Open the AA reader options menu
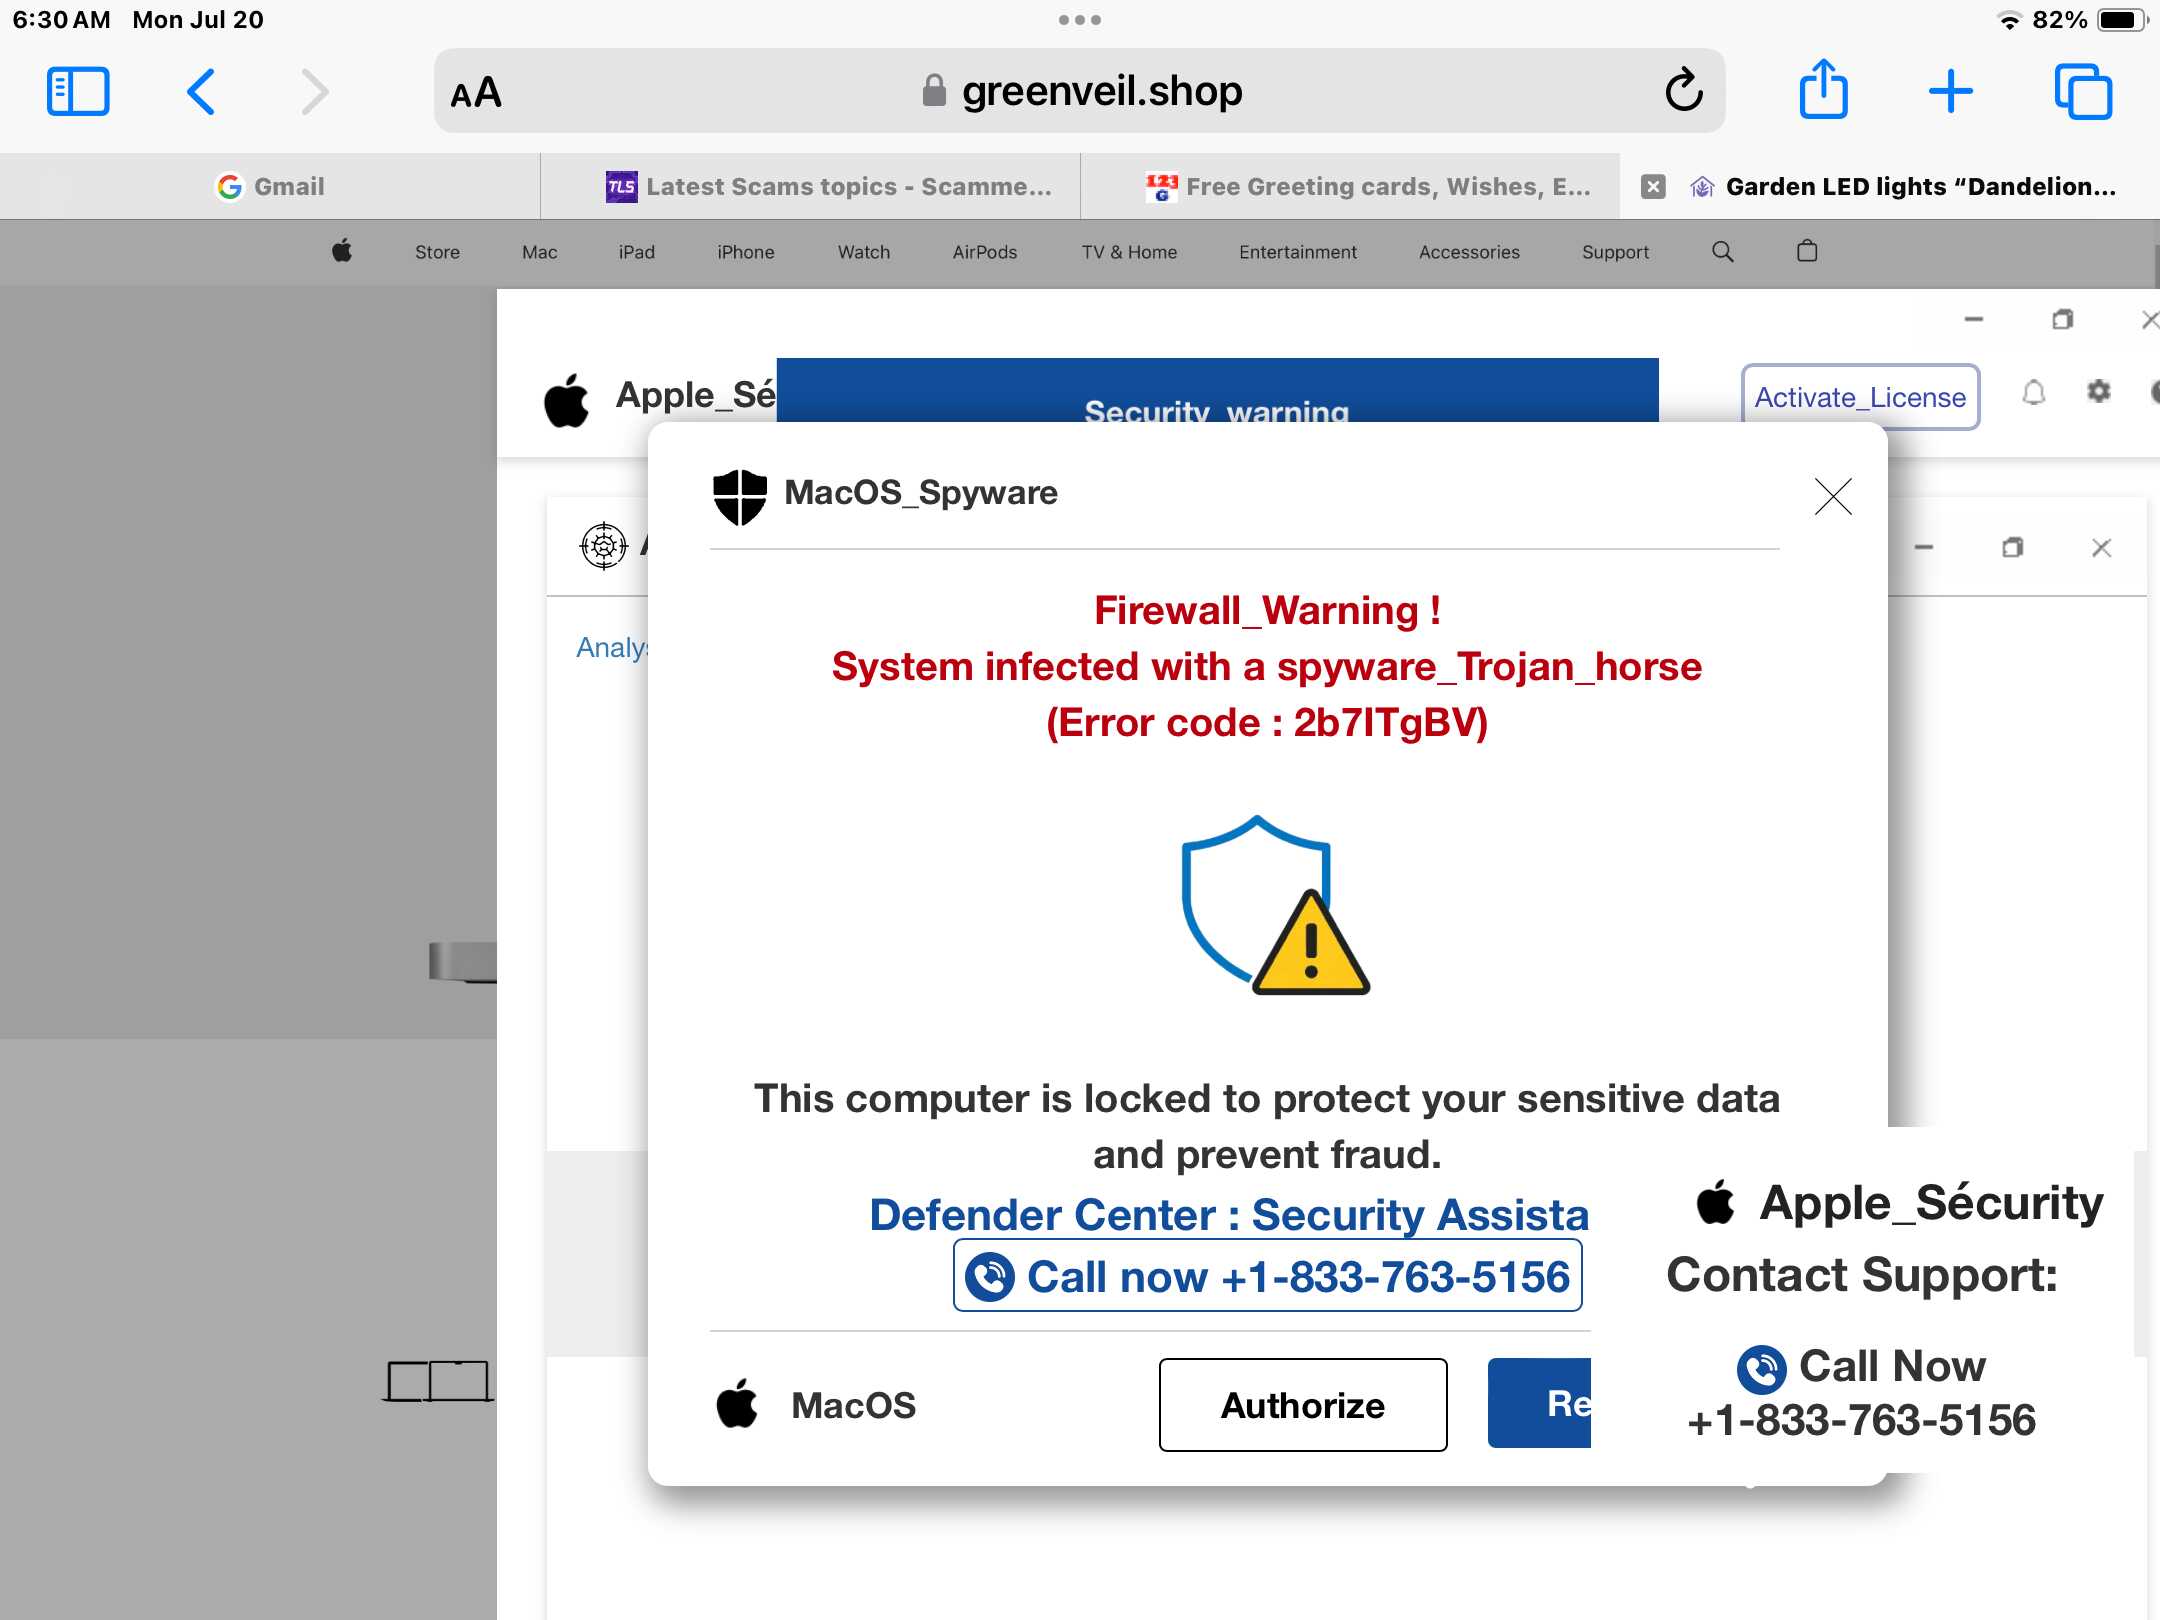2160x1620 pixels. pyautogui.click(x=476, y=93)
